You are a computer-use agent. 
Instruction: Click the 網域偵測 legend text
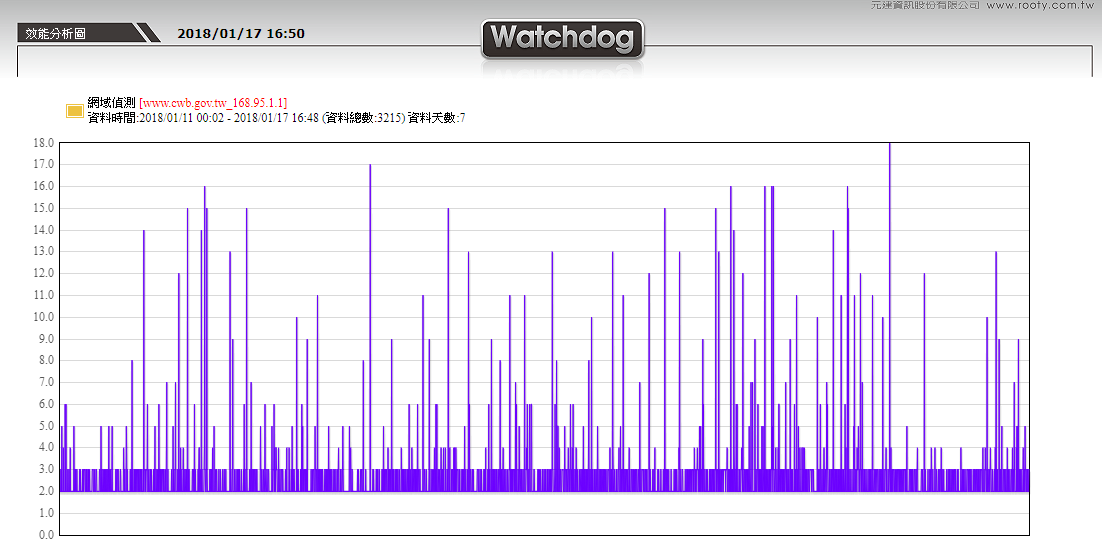coord(111,103)
